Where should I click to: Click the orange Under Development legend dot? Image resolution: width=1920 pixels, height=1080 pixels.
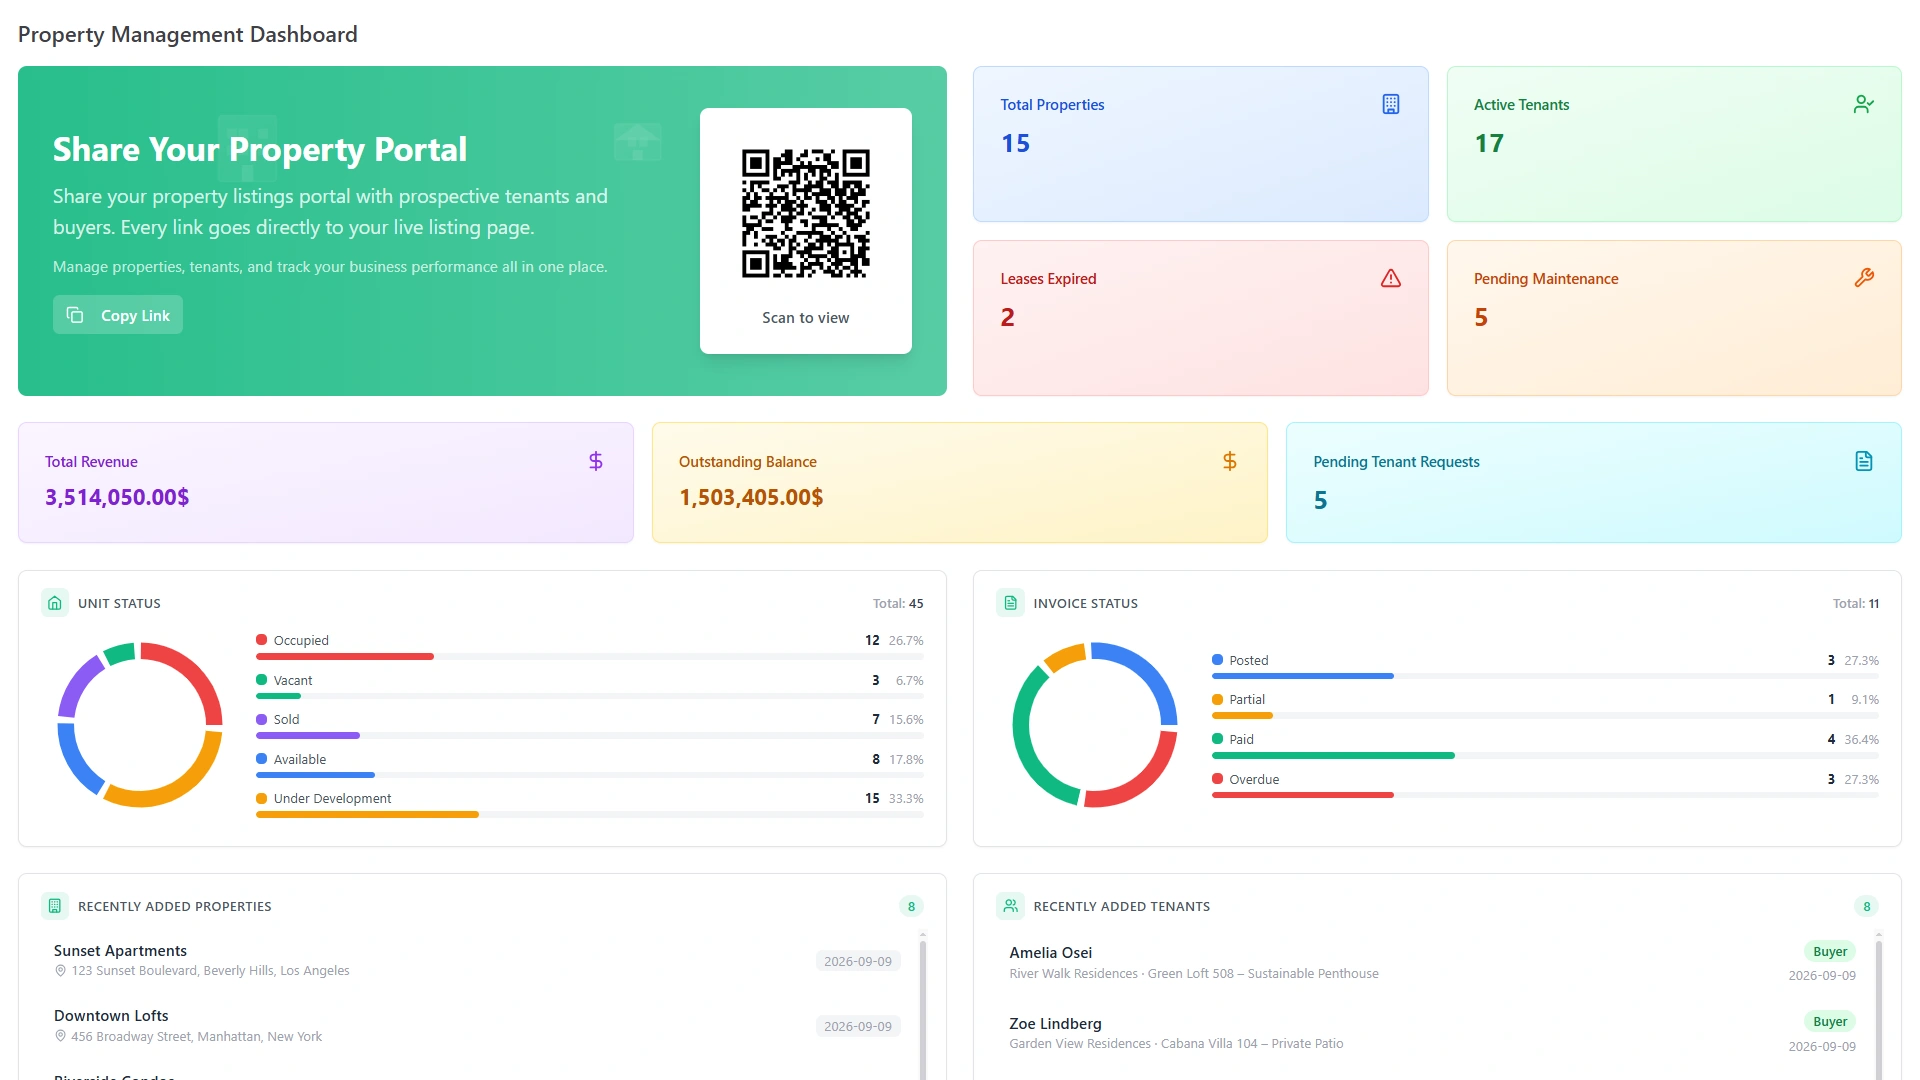[261, 798]
